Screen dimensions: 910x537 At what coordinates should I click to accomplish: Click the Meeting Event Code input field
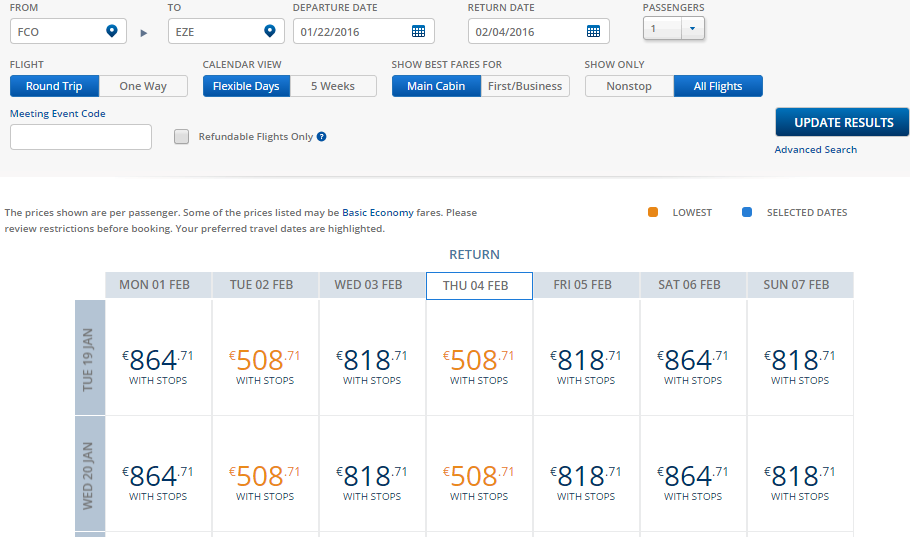click(81, 137)
